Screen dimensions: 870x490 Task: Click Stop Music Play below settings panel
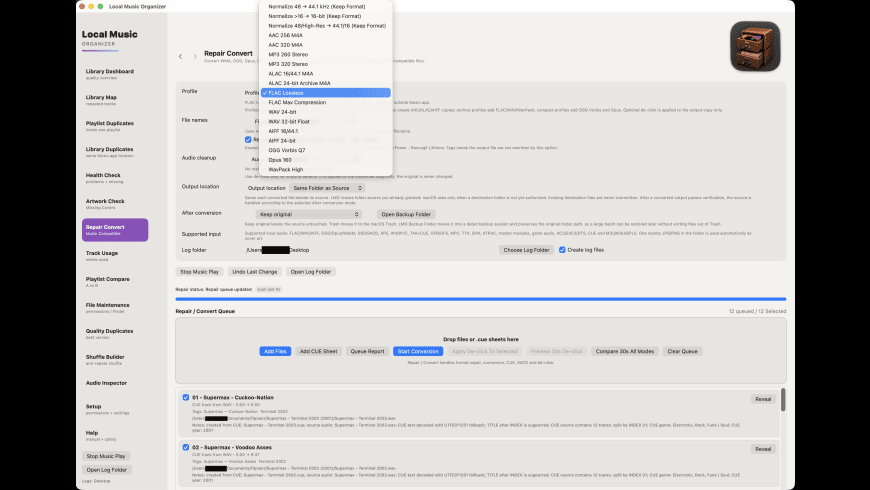199,272
